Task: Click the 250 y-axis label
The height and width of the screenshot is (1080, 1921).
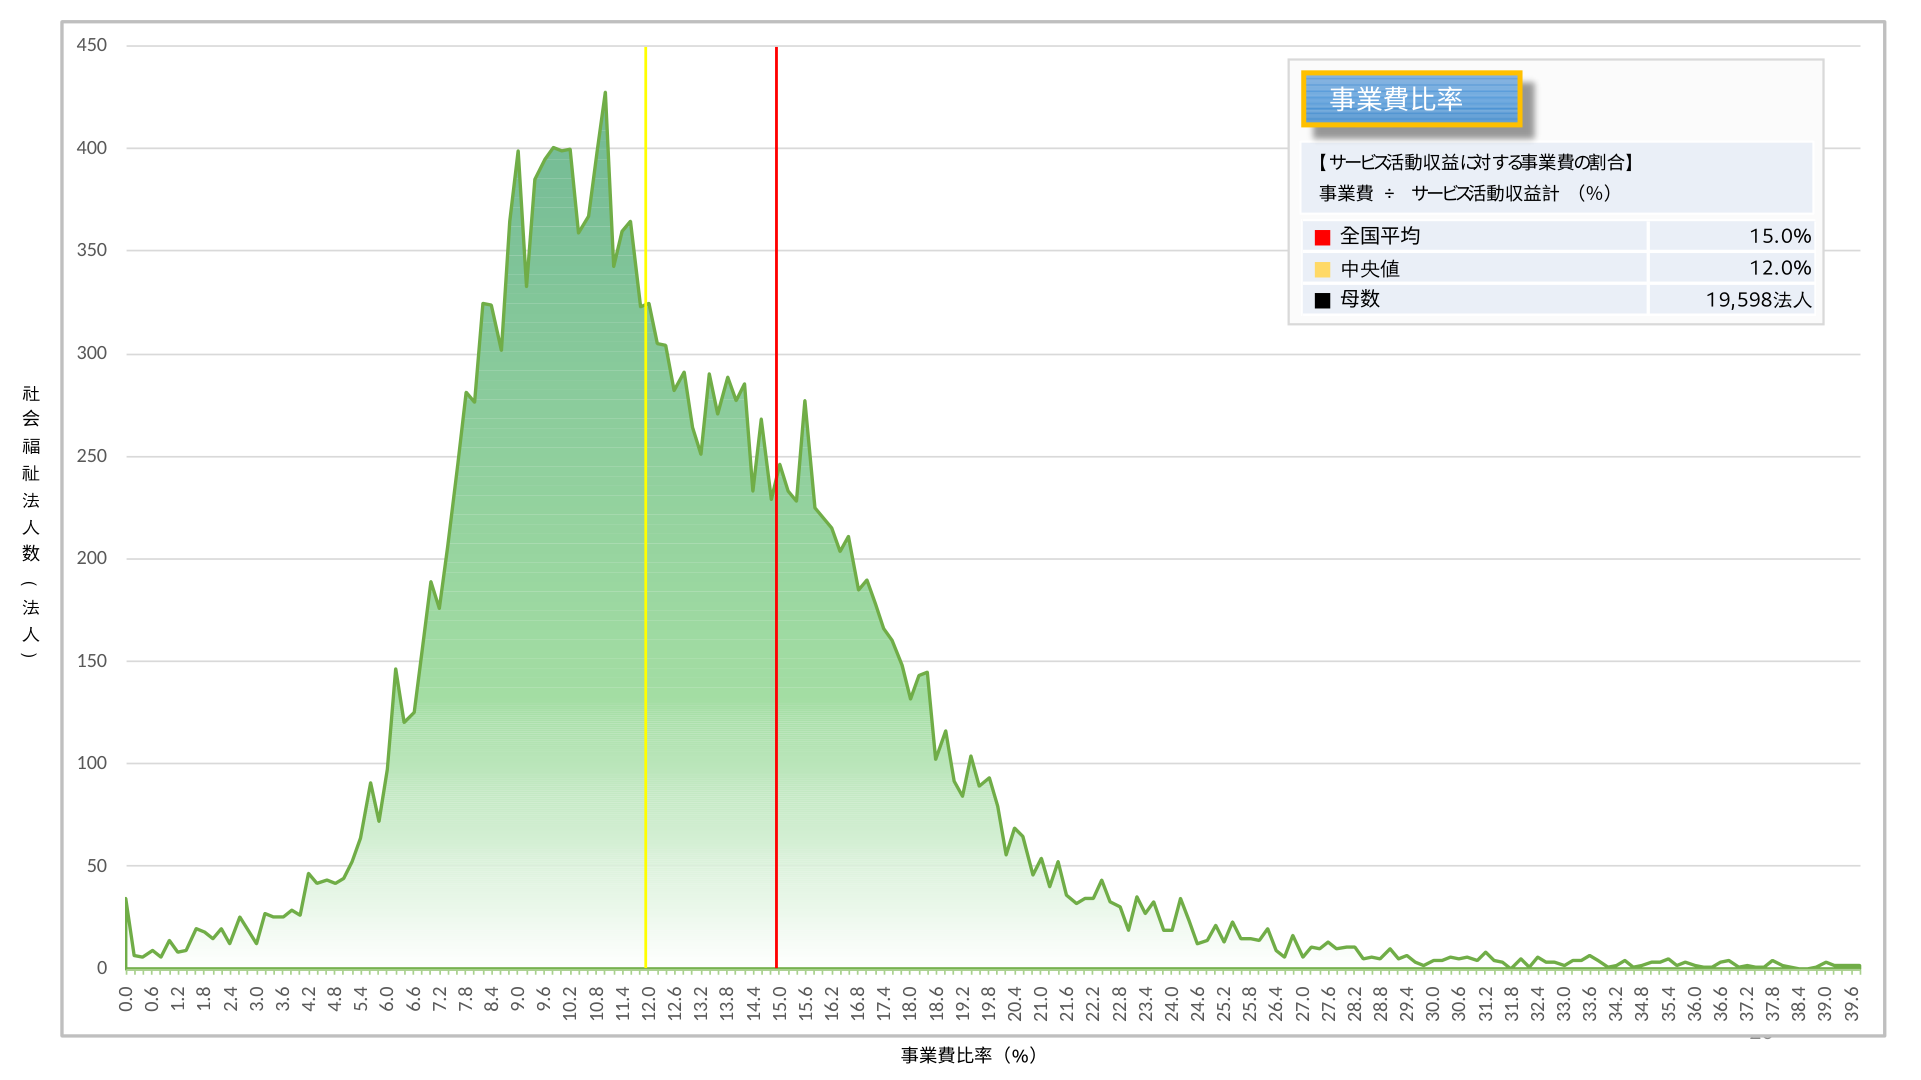Action: tap(91, 456)
